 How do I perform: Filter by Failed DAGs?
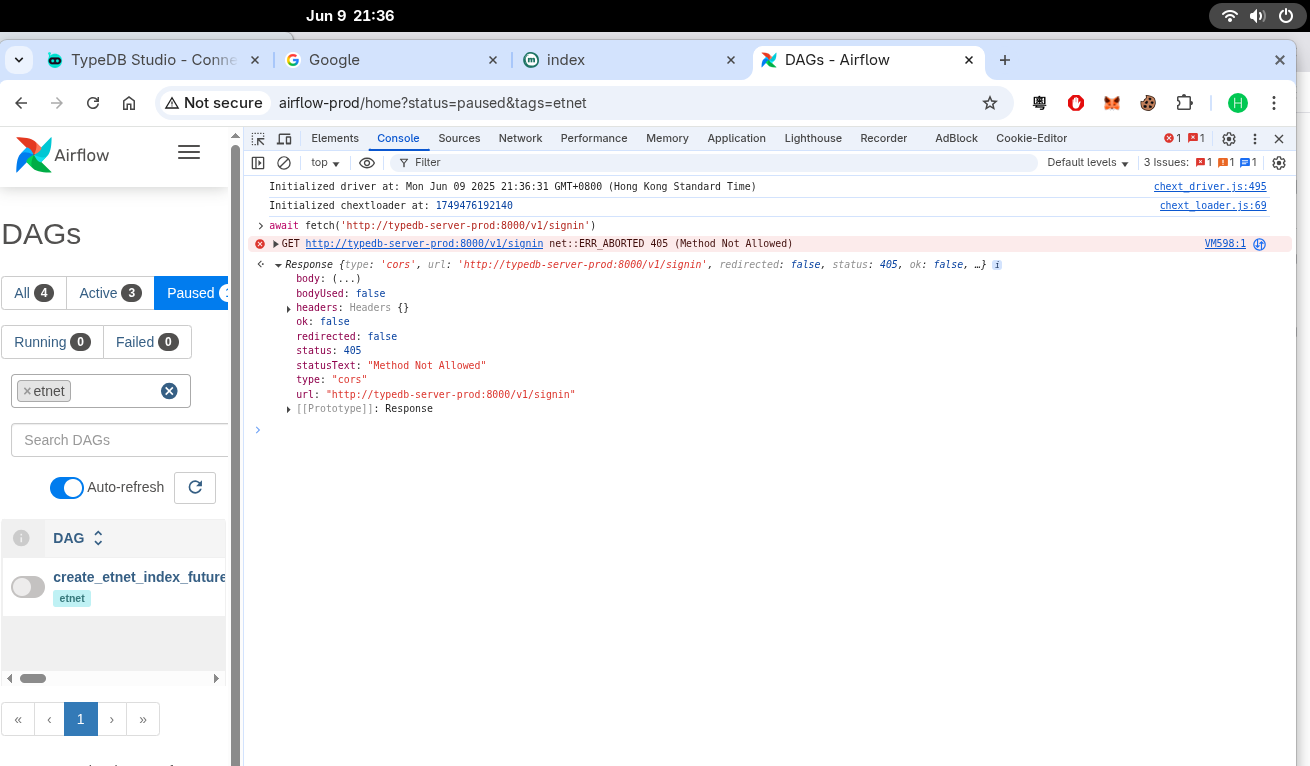(x=147, y=342)
